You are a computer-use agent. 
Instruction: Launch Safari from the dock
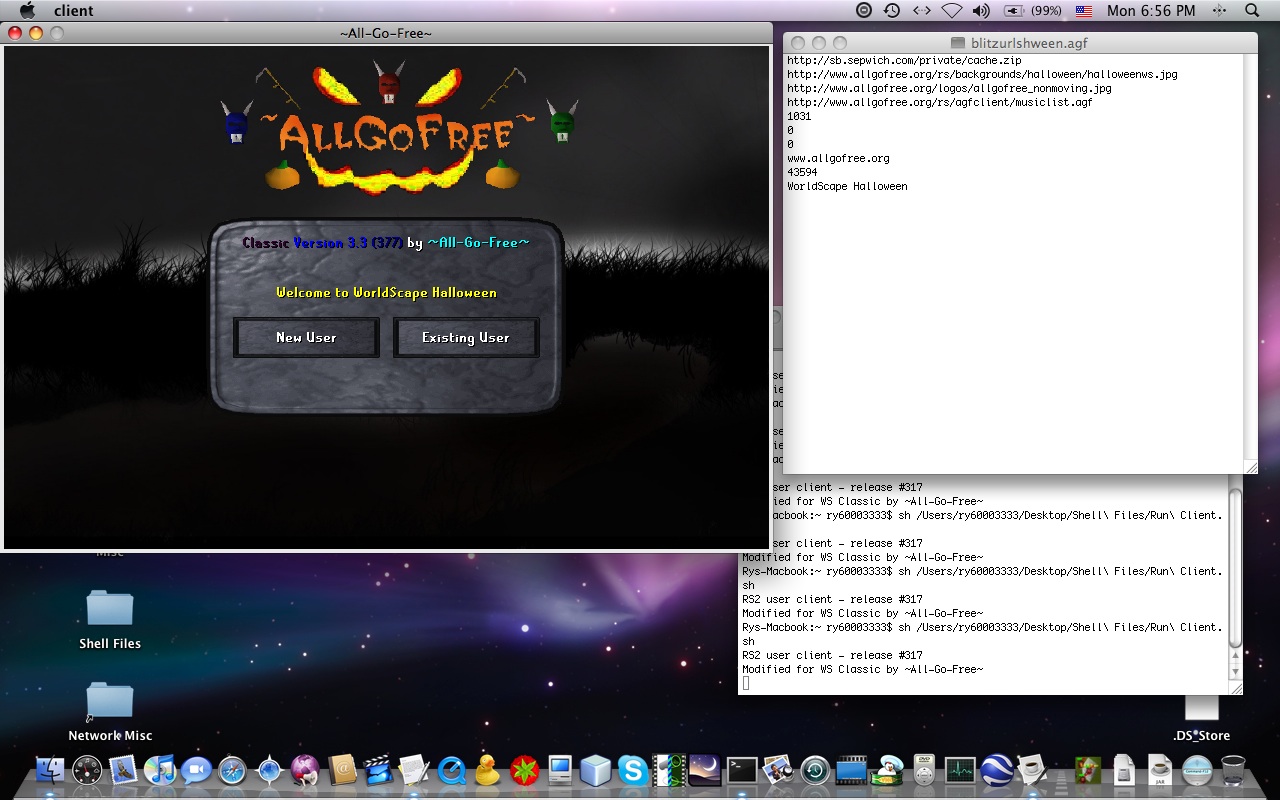coord(232,769)
